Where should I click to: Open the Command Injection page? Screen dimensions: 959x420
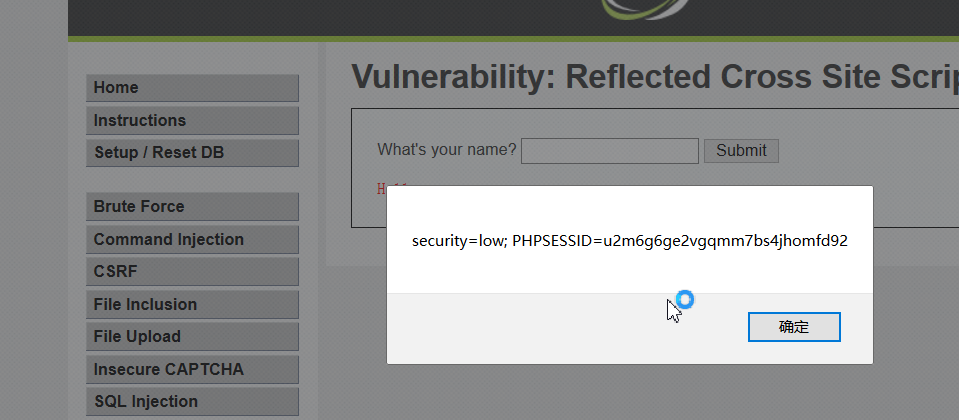(192, 239)
